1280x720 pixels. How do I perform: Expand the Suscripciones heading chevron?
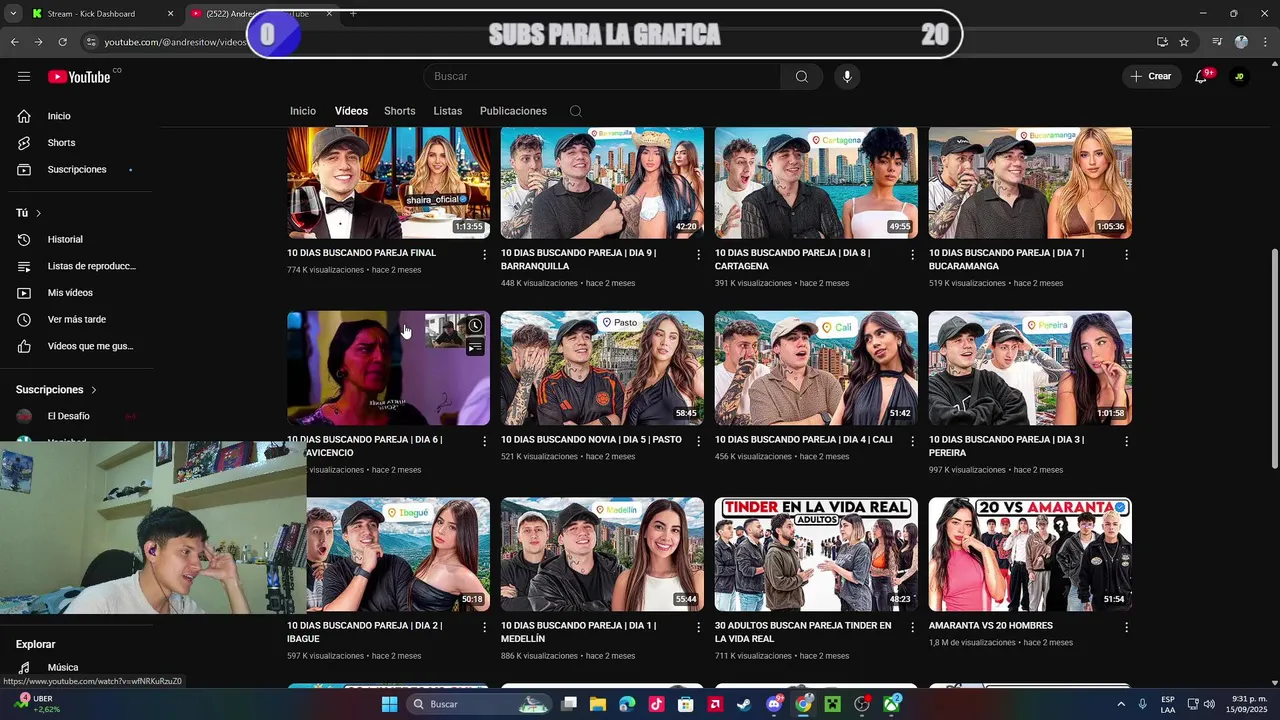click(x=94, y=390)
